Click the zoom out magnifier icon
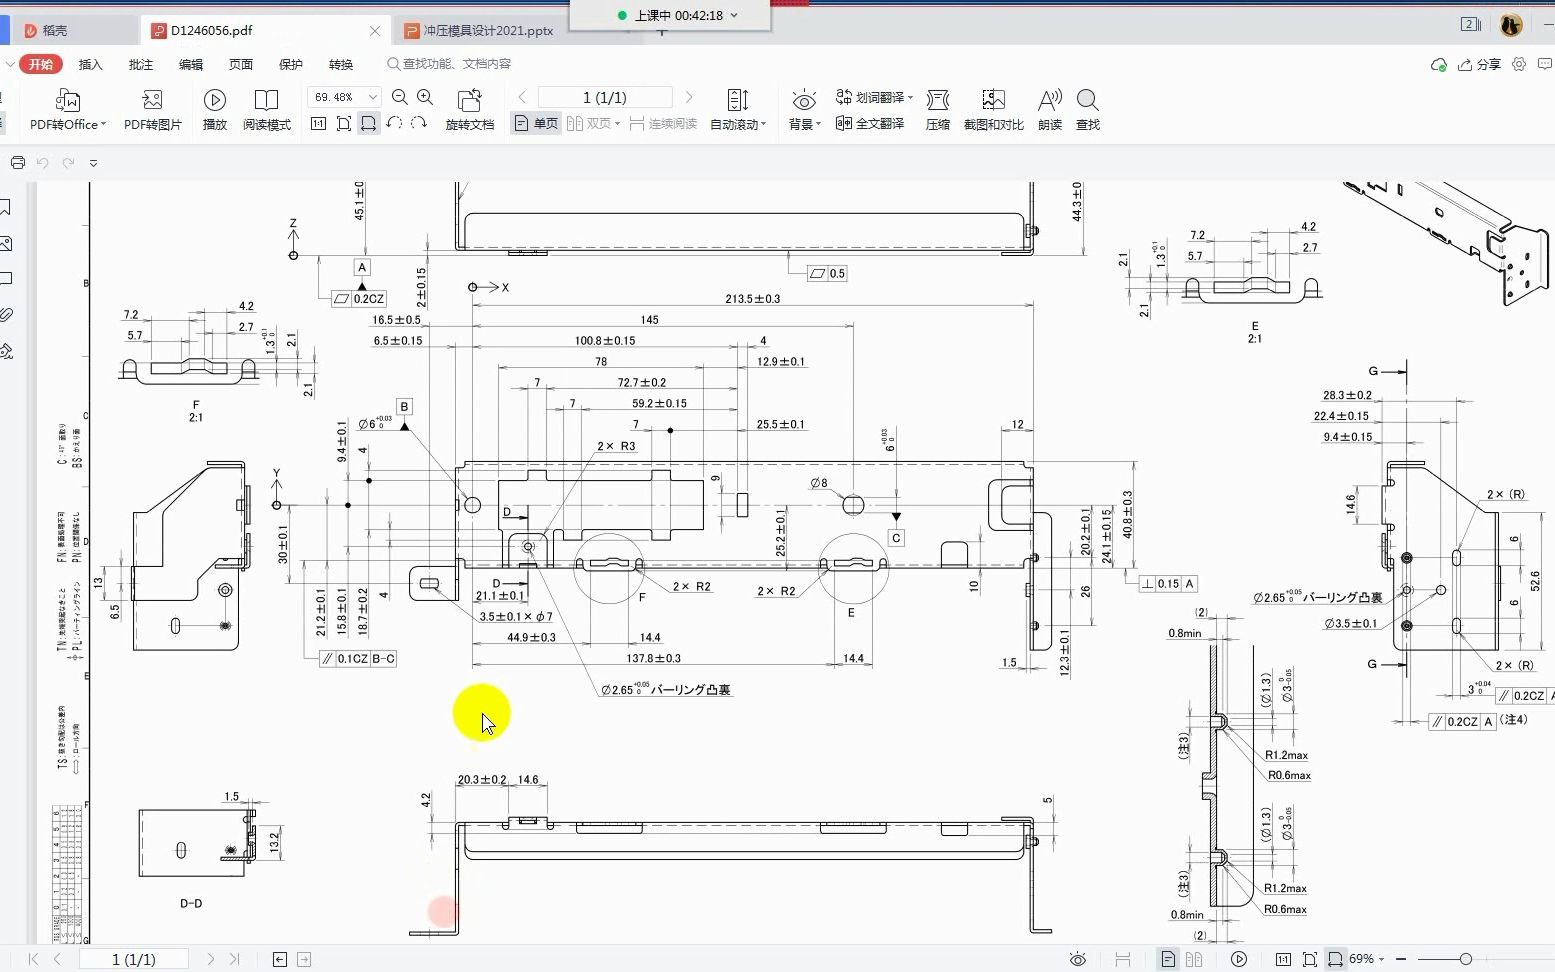This screenshot has height=972, width=1555. point(400,97)
